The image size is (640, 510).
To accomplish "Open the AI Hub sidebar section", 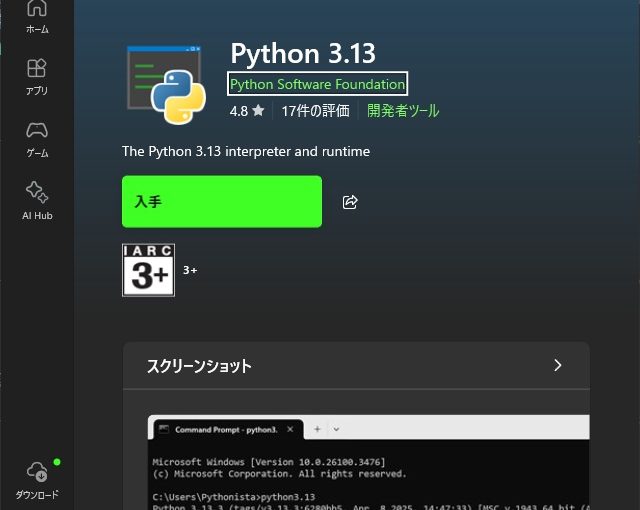I will (x=37, y=202).
